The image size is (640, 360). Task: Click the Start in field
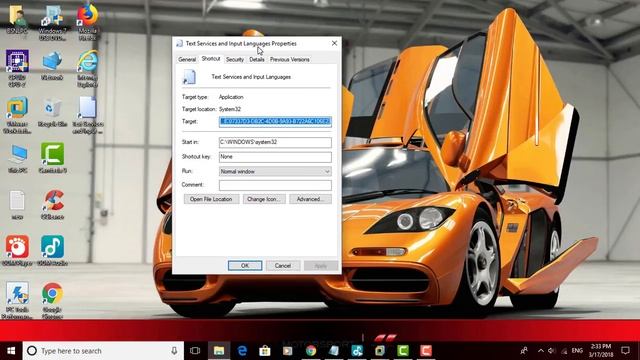pos(275,142)
